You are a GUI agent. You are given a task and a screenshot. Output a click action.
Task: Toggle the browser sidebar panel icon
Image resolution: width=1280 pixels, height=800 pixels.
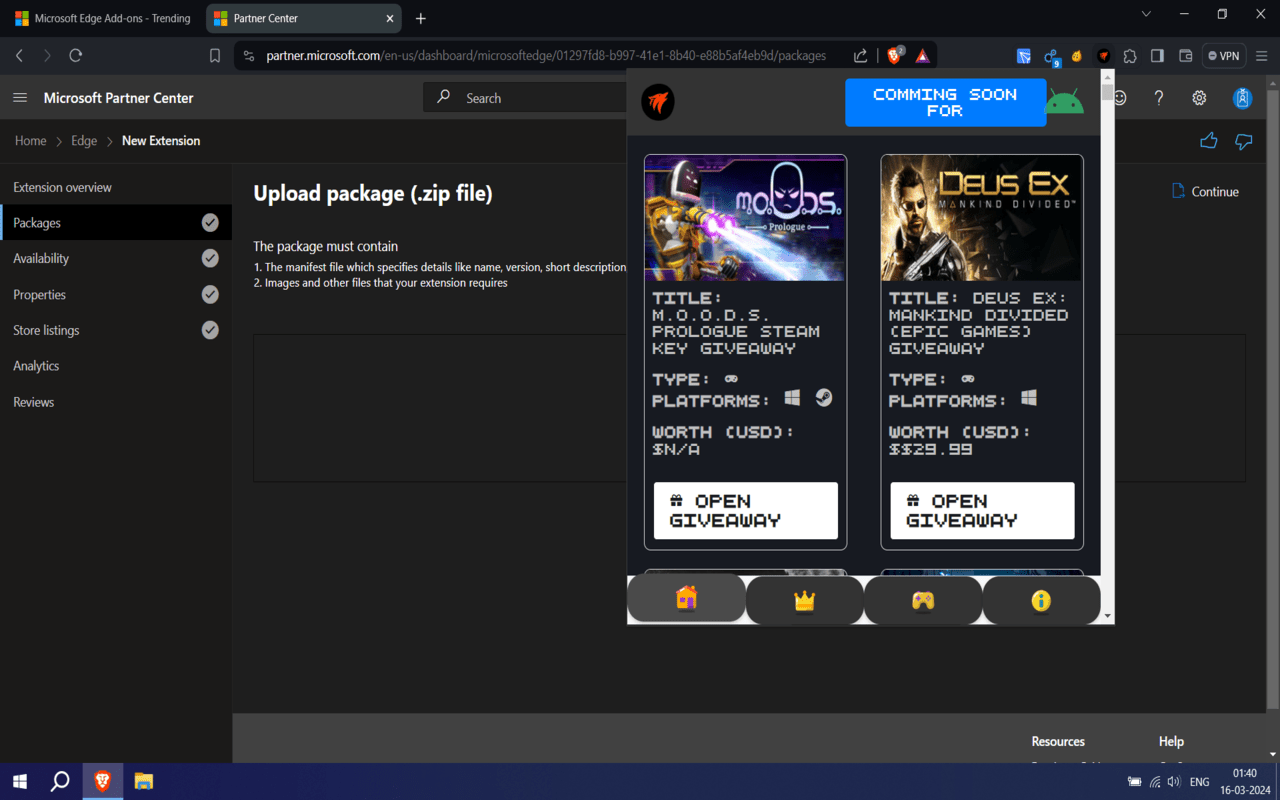(1157, 56)
